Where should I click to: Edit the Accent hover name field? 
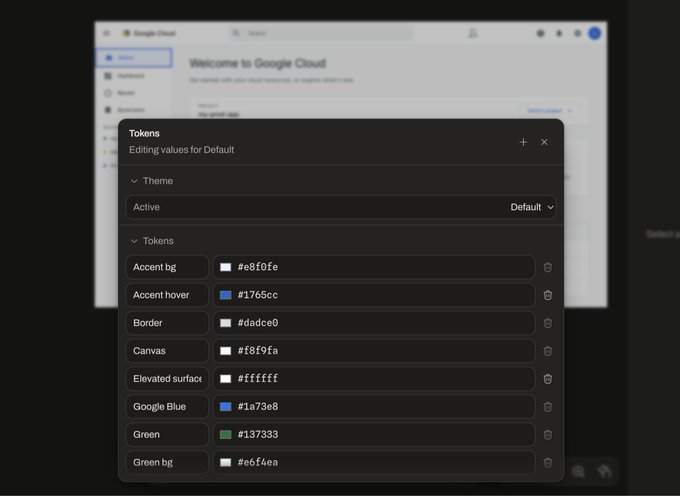tap(167, 295)
